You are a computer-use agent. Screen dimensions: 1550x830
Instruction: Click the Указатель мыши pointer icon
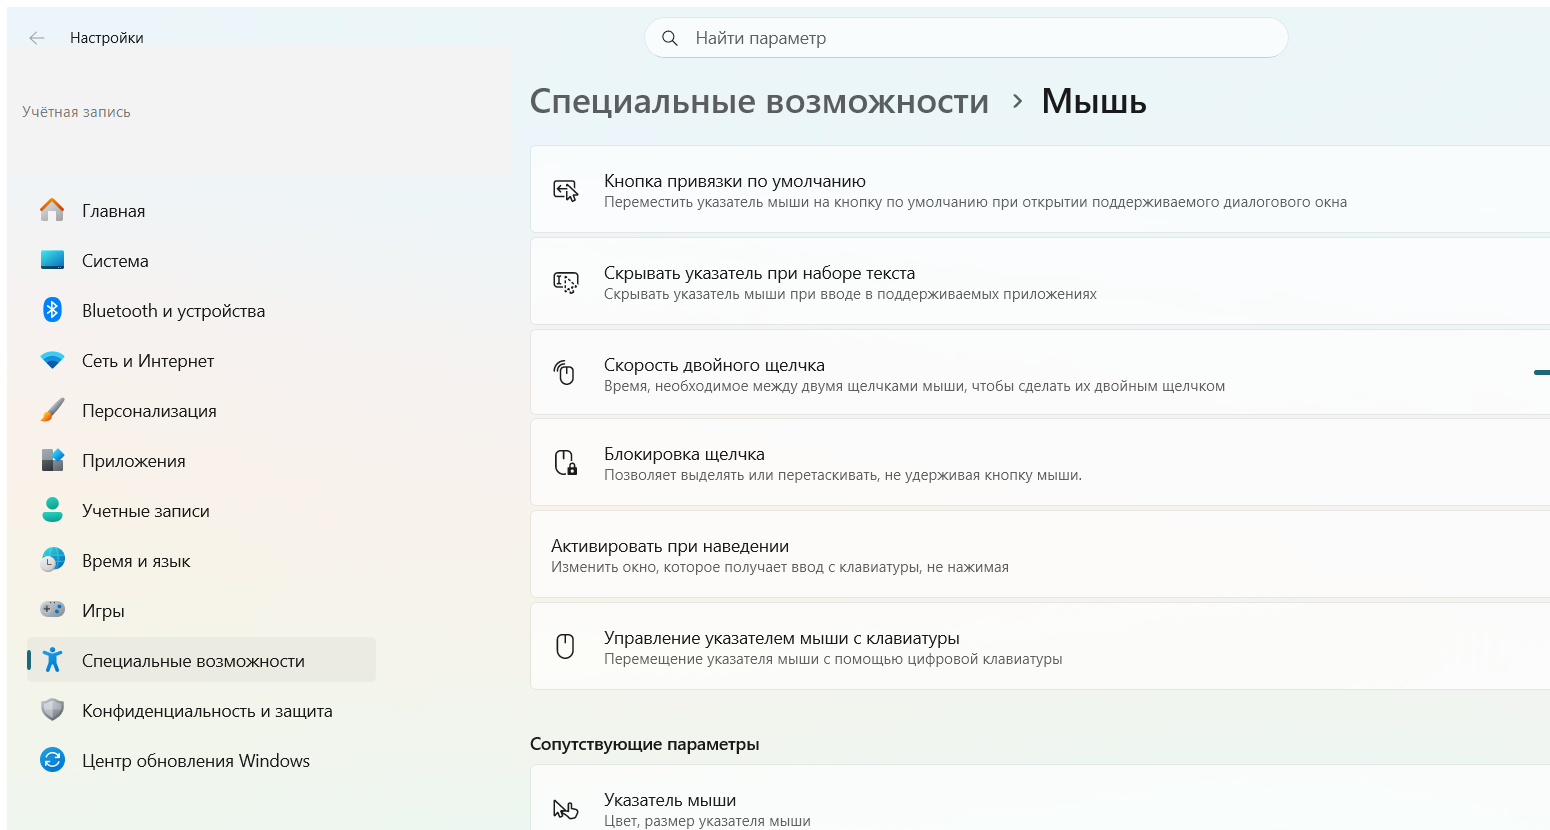coord(566,809)
